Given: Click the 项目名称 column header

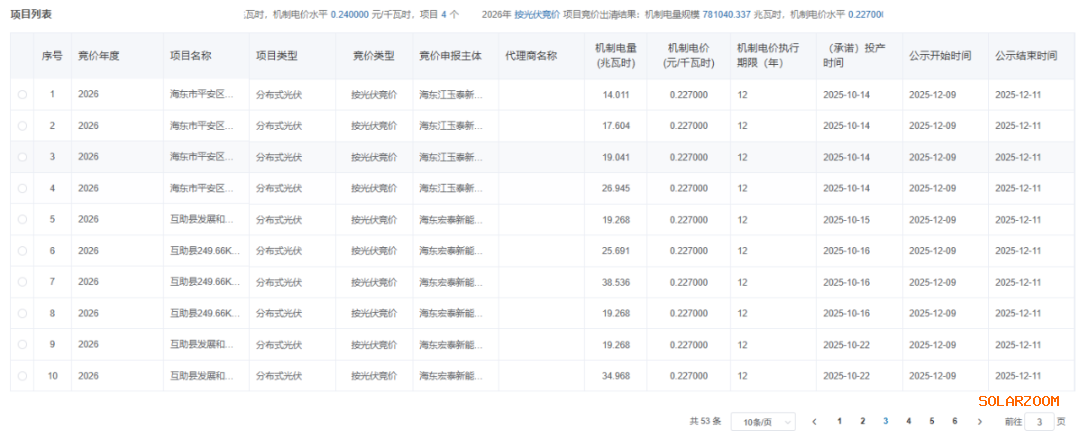Looking at the screenshot, I should click(190, 56).
